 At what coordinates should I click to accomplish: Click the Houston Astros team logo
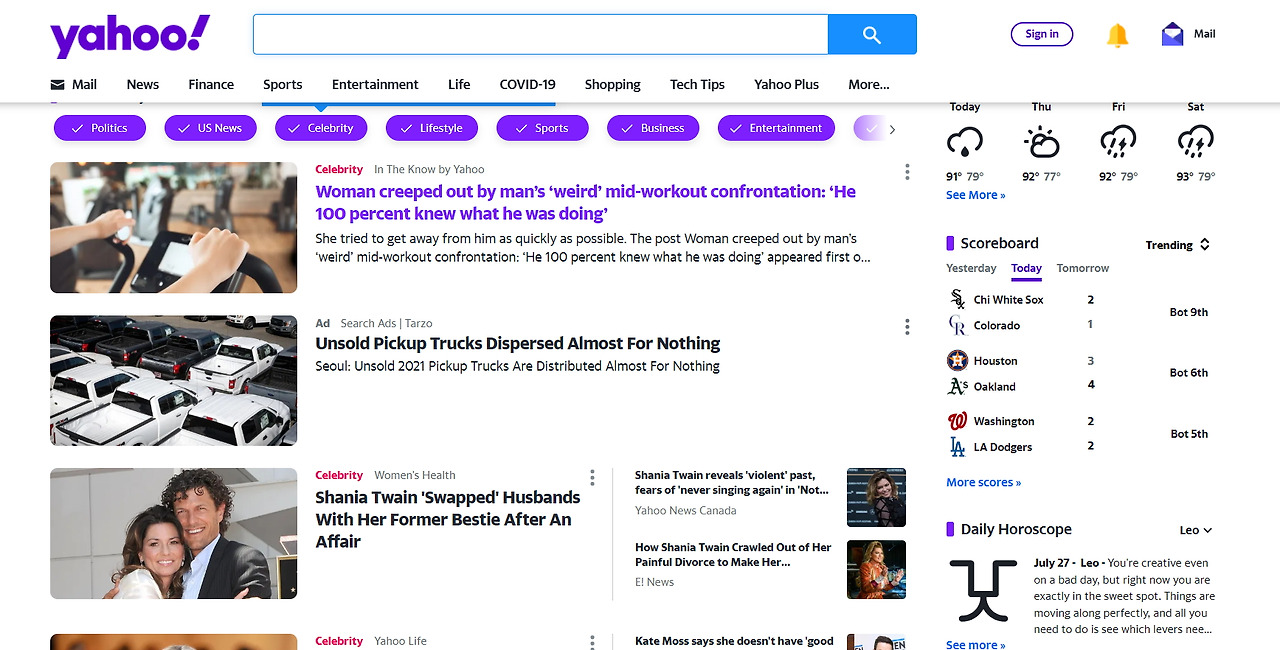point(957,360)
